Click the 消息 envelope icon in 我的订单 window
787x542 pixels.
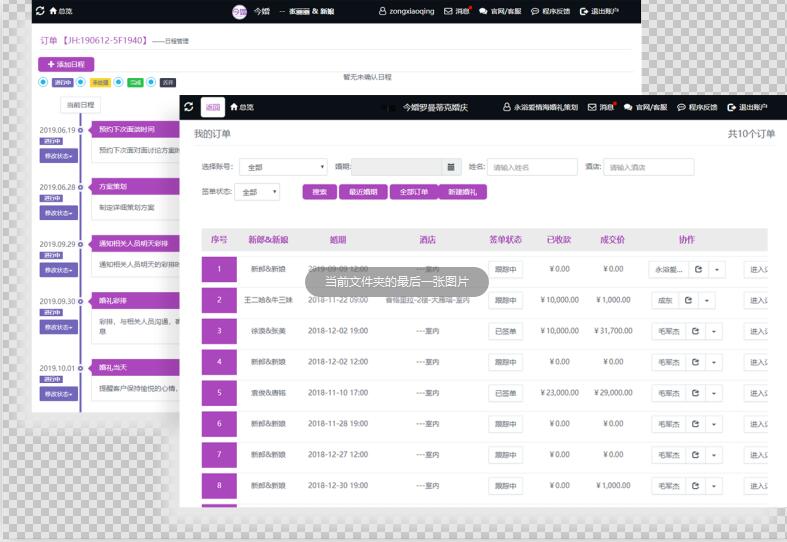592,107
